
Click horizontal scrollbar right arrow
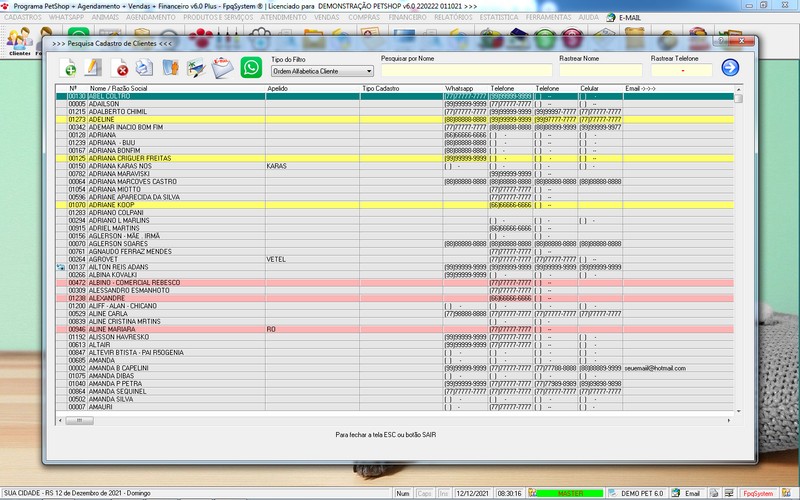click(x=729, y=420)
